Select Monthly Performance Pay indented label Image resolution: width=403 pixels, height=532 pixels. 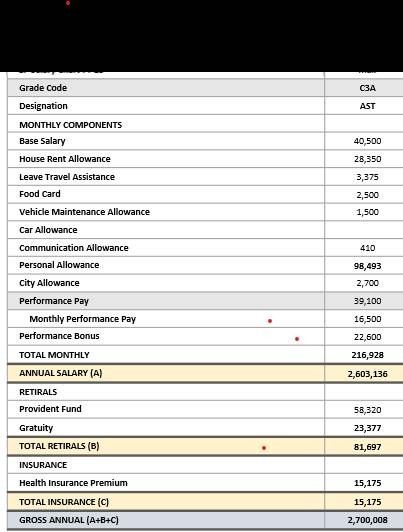pos(82,319)
